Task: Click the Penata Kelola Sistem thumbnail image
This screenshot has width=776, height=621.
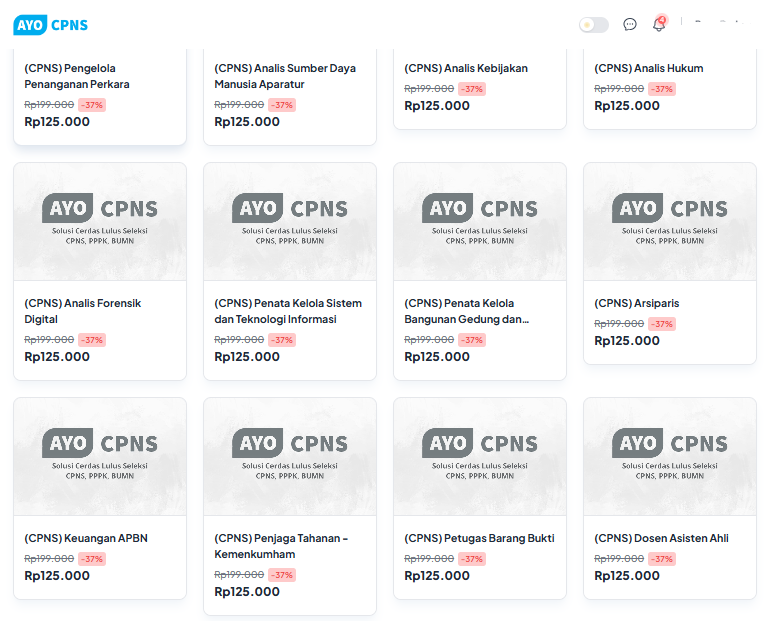Action: coord(290,222)
